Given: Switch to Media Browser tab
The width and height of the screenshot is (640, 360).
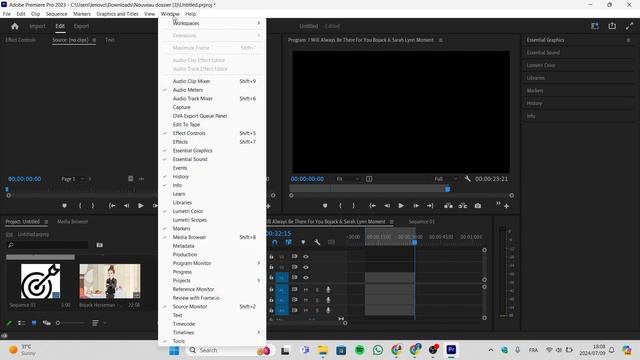Looking at the screenshot, I should tap(72, 222).
